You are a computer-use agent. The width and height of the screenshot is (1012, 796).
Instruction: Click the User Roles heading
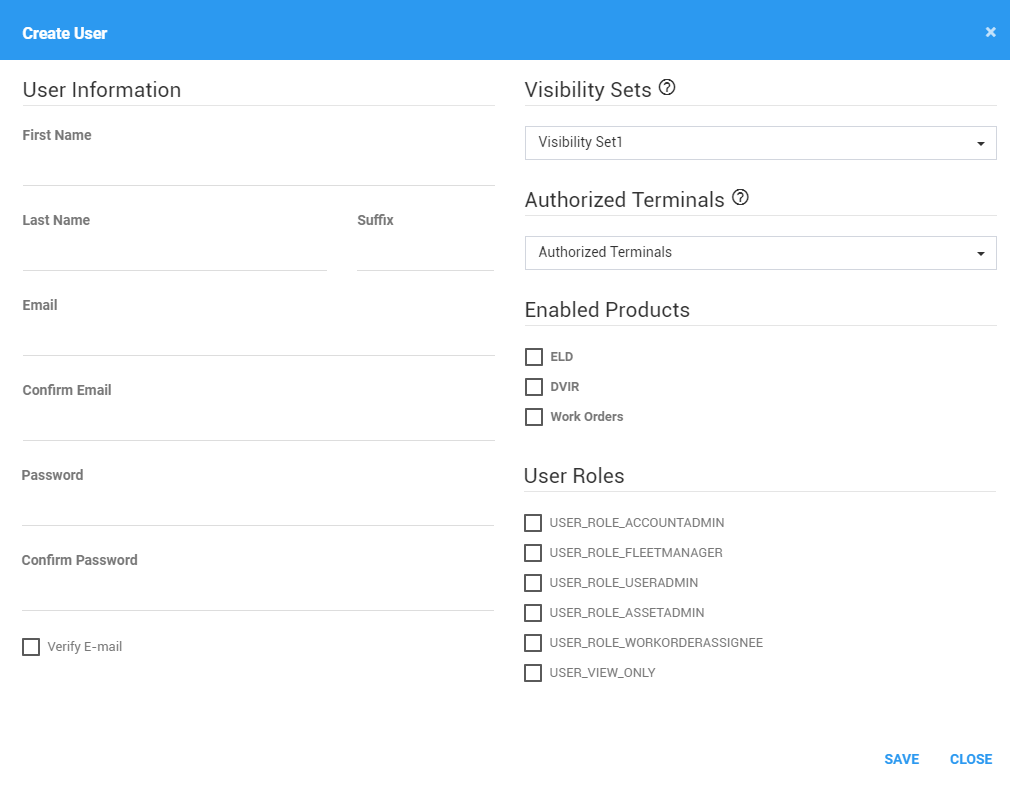click(x=574, y=476)
